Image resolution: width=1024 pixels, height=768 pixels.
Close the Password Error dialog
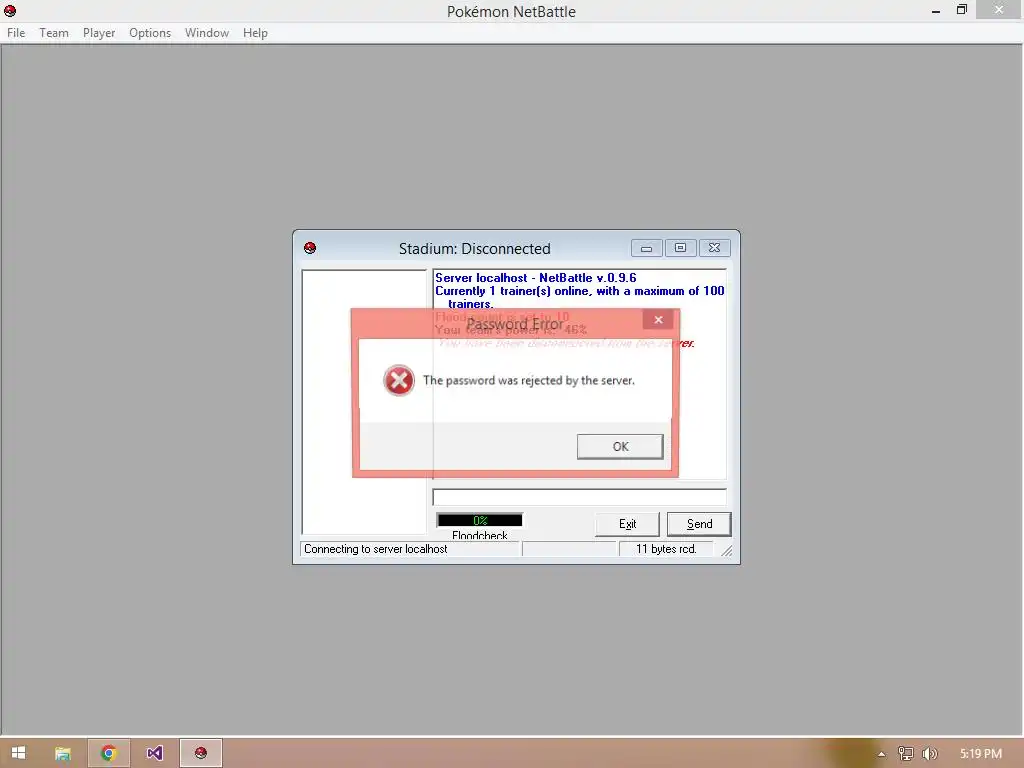pos(658,319)
